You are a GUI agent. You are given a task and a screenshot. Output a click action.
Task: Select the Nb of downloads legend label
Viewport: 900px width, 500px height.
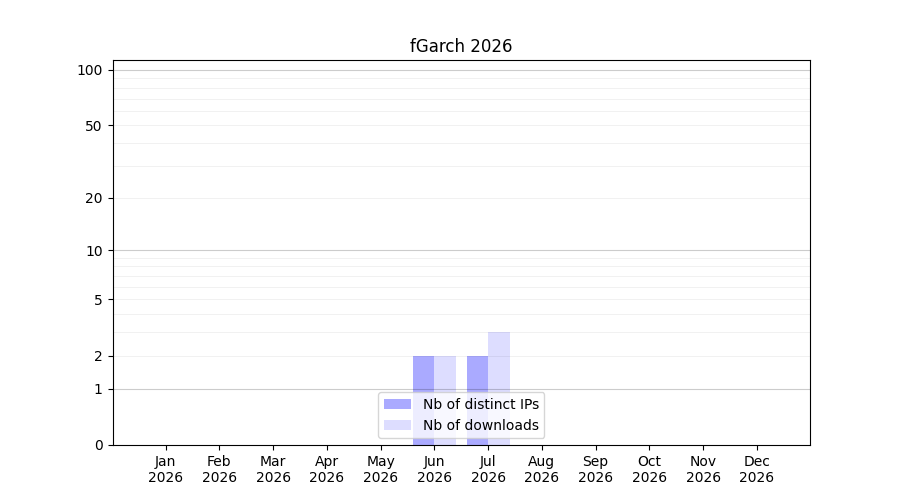pos(481,425)
